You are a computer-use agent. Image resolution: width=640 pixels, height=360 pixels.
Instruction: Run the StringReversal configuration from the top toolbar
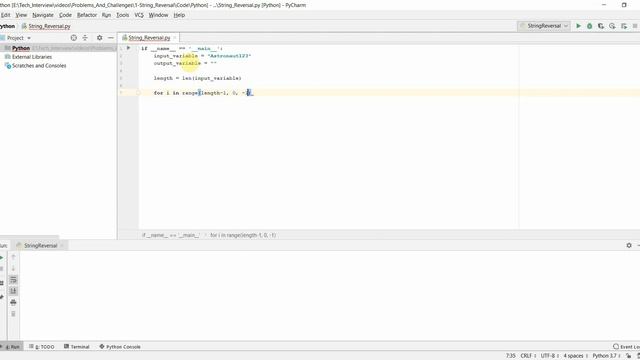point(578,26)
